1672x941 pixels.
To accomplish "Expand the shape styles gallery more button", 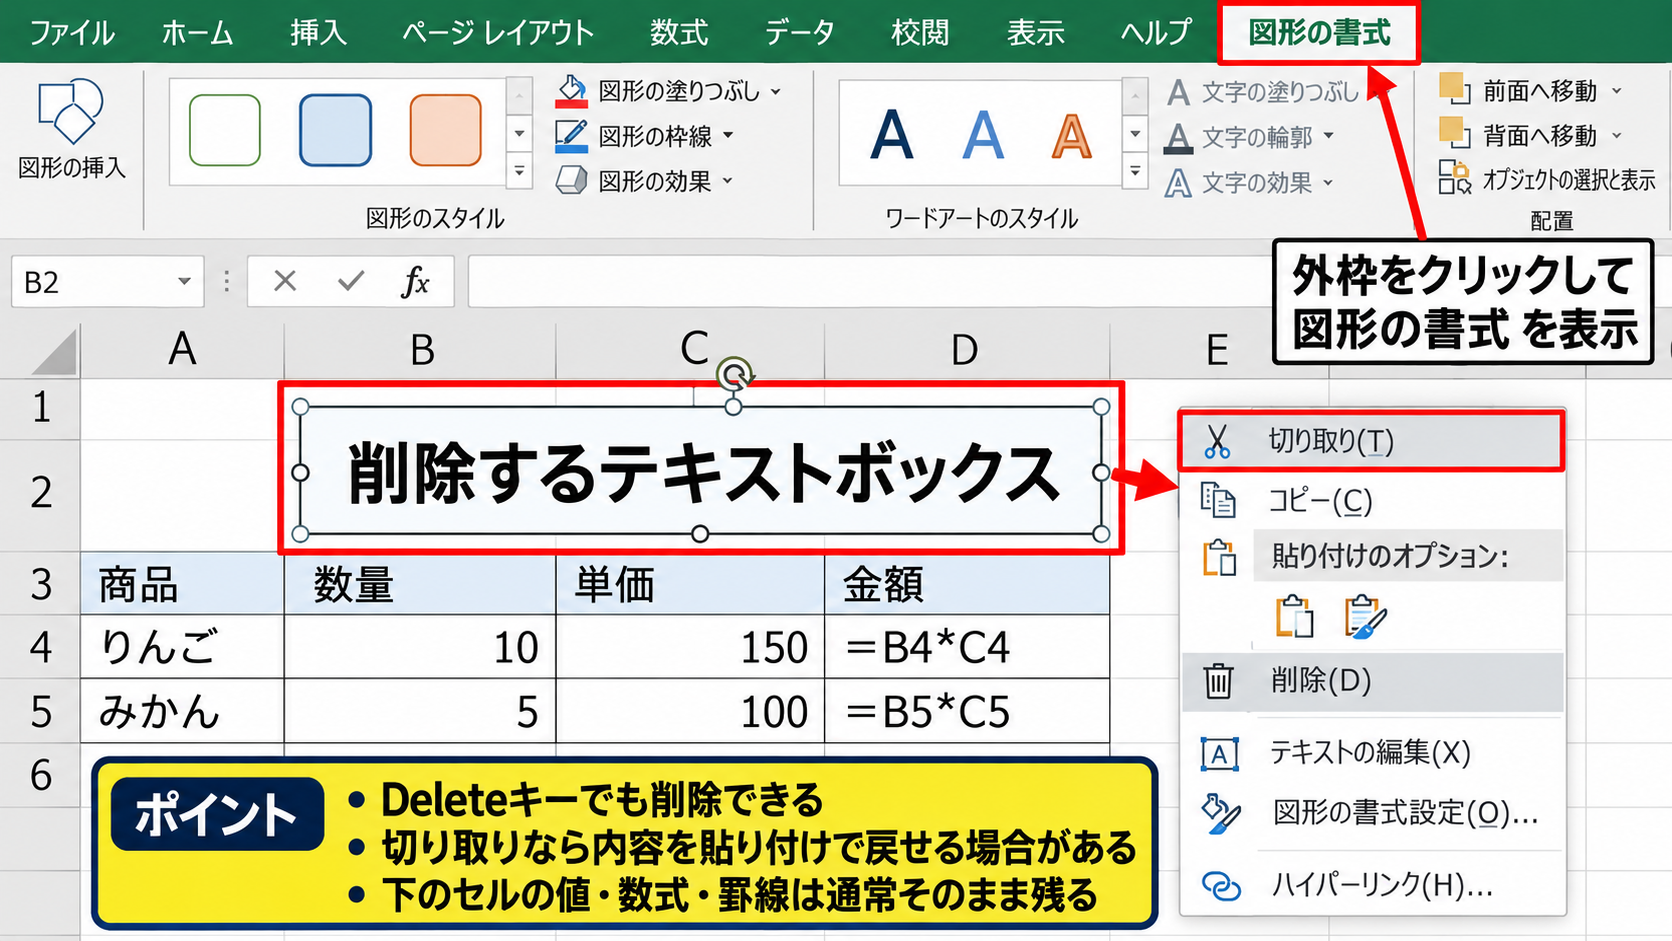I will pyautogui.click(x=519, y=172).
